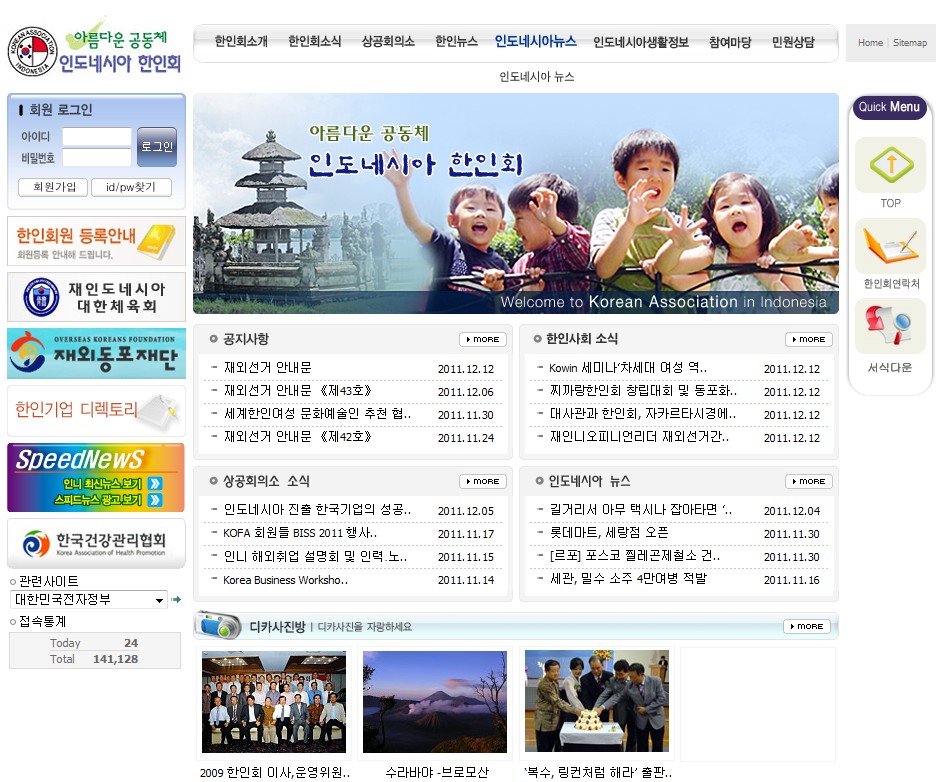Open 대사관과 한인회, 자카르타시경에.. article
936x782 pixels.
coord(642,413)
